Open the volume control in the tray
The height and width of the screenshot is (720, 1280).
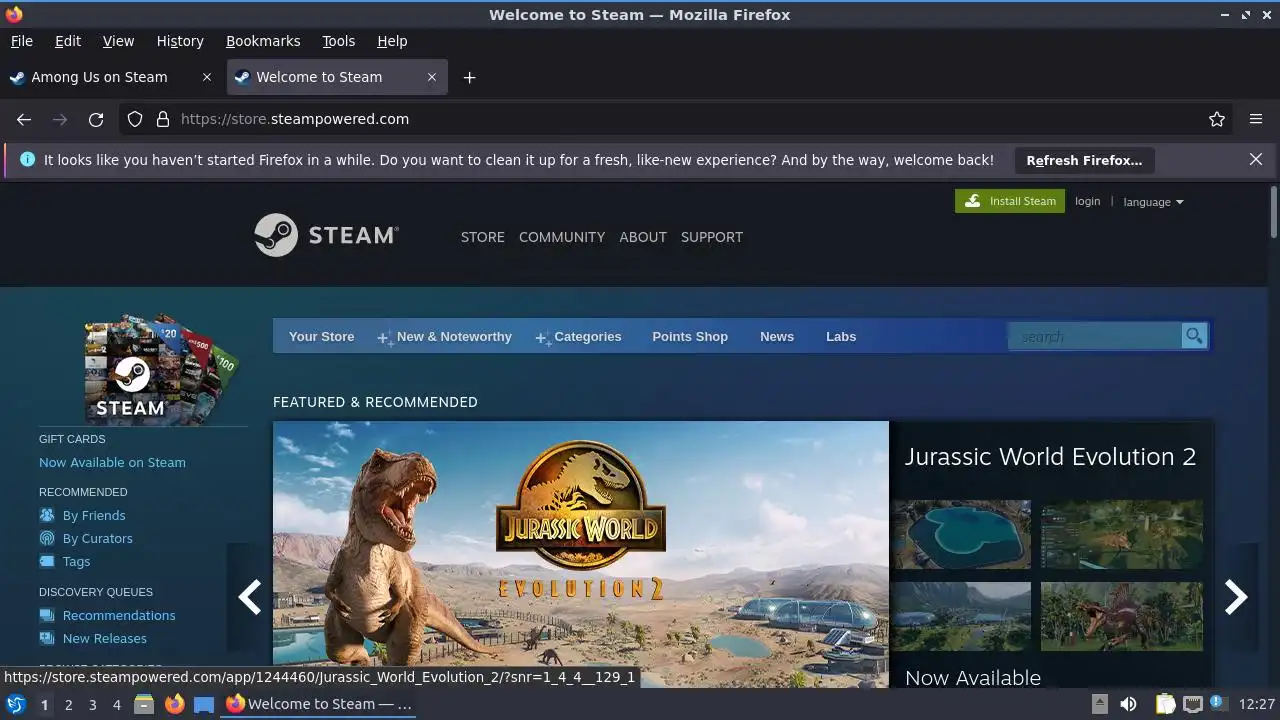coord(1128,704)
